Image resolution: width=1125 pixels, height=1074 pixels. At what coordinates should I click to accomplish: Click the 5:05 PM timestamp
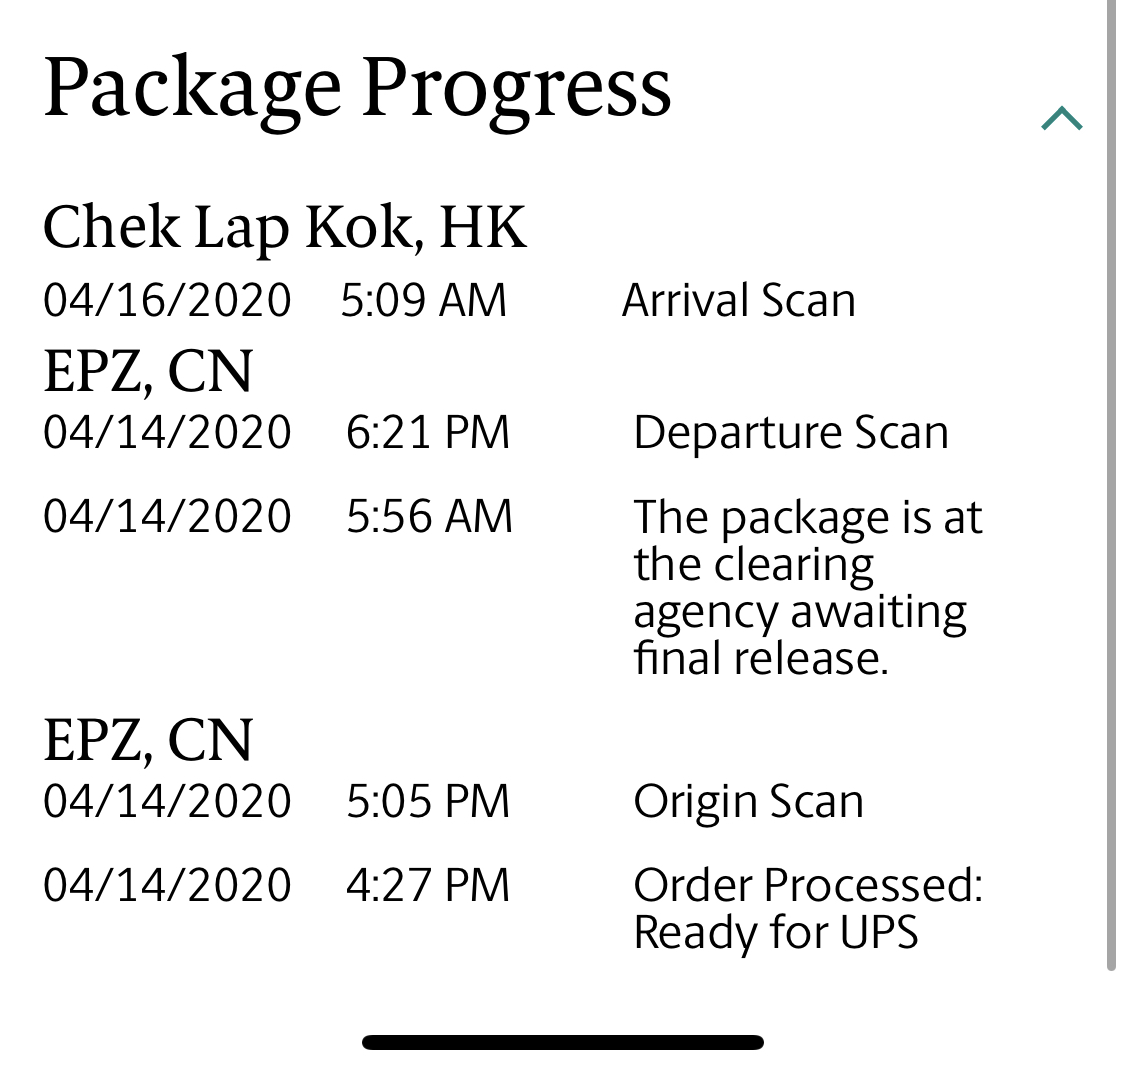[x=428, y=802]
